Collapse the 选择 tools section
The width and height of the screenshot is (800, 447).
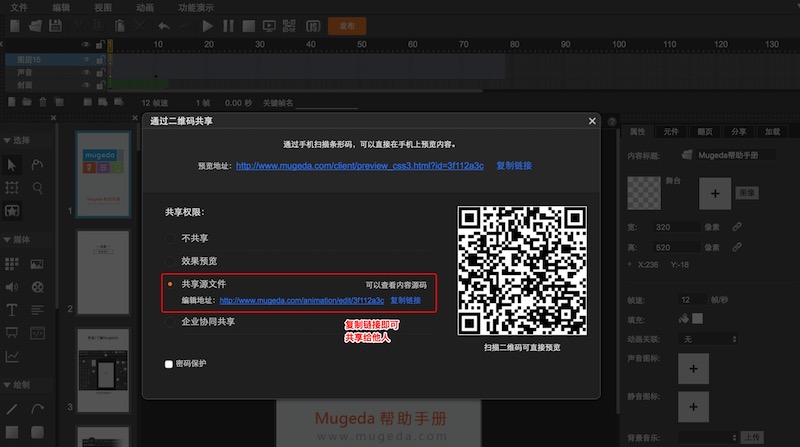pyautogui.click(x=7, y=140)
